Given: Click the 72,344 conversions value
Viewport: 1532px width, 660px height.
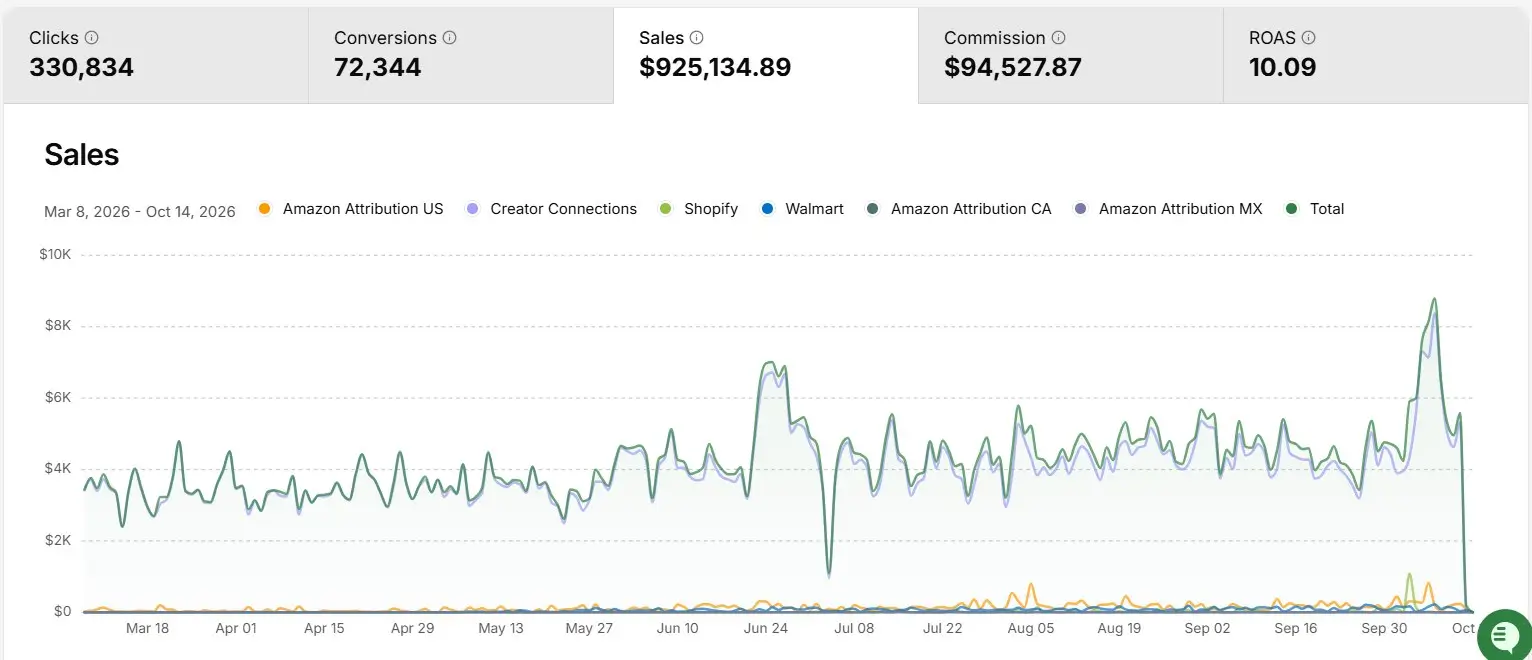Looking at the screenshot, I should [378, 67].
